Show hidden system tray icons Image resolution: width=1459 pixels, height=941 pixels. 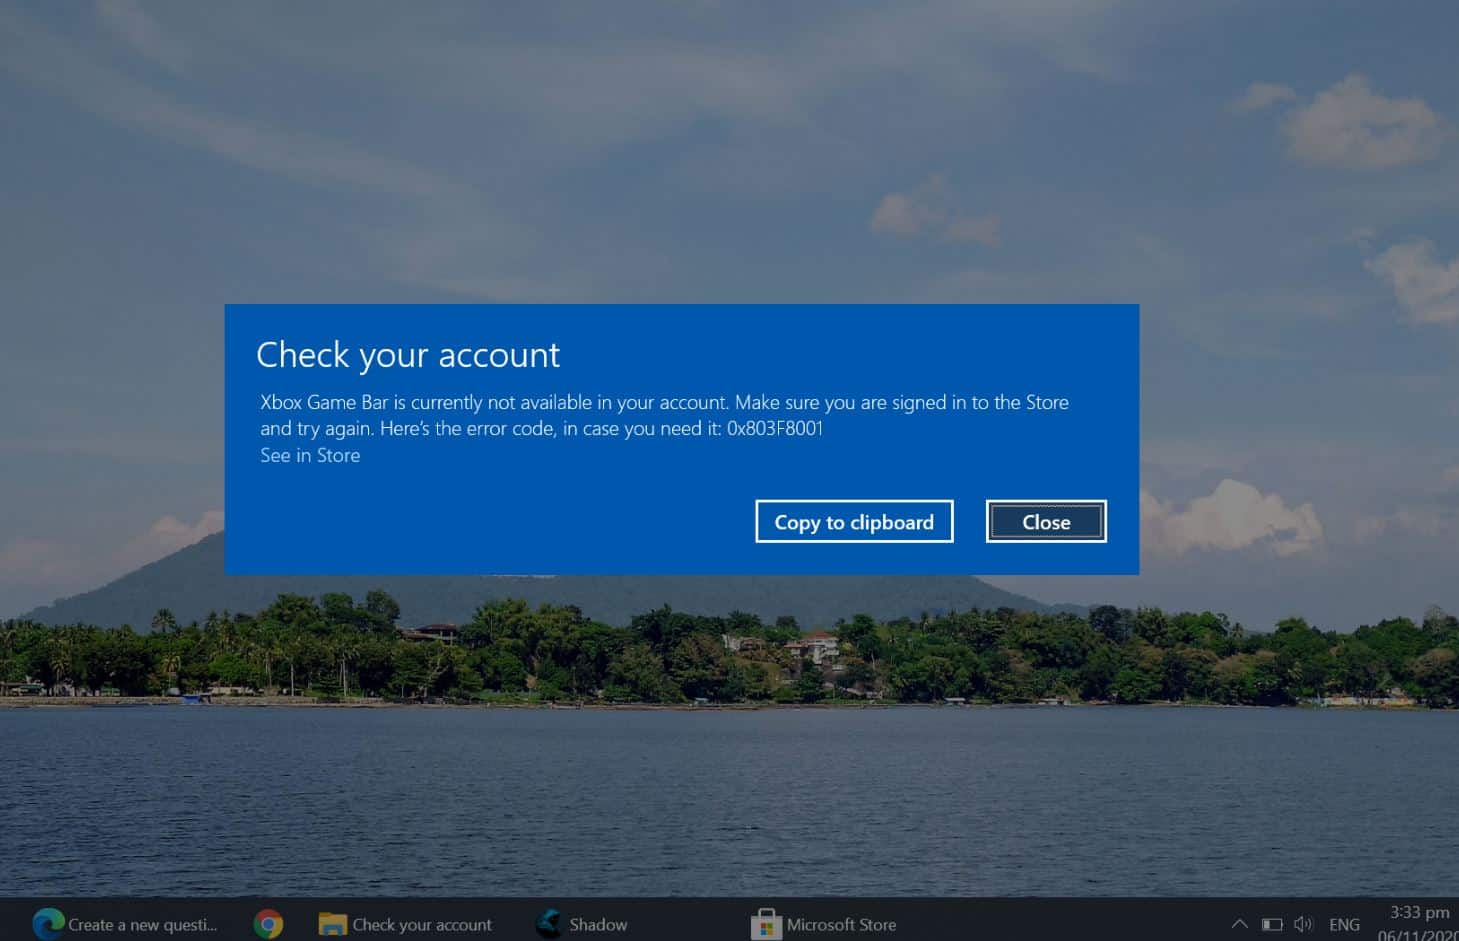point(1239,924)
